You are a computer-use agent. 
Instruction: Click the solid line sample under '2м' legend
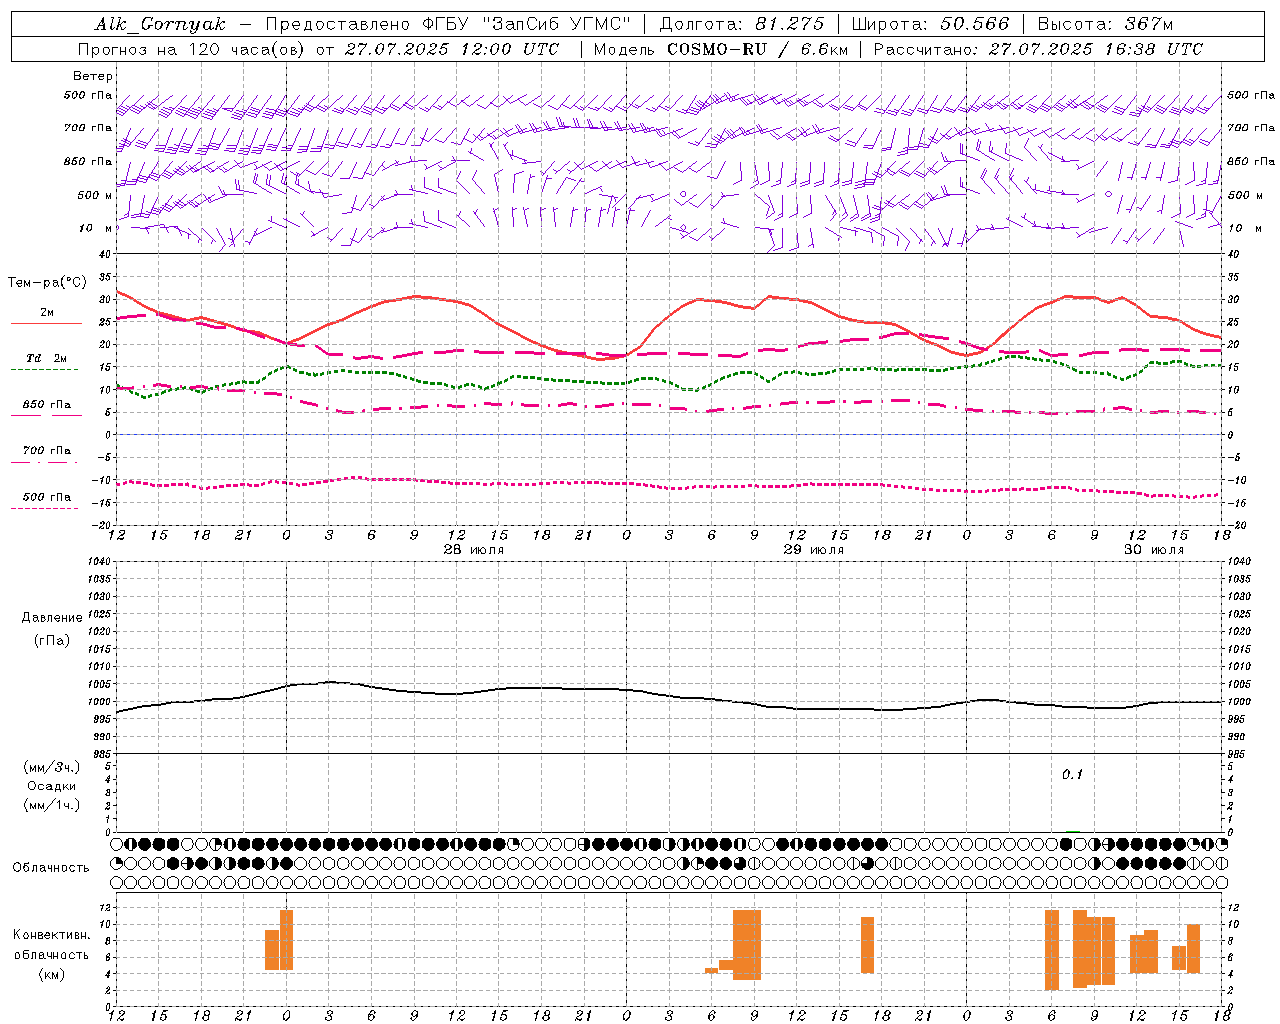click(46, 323)
